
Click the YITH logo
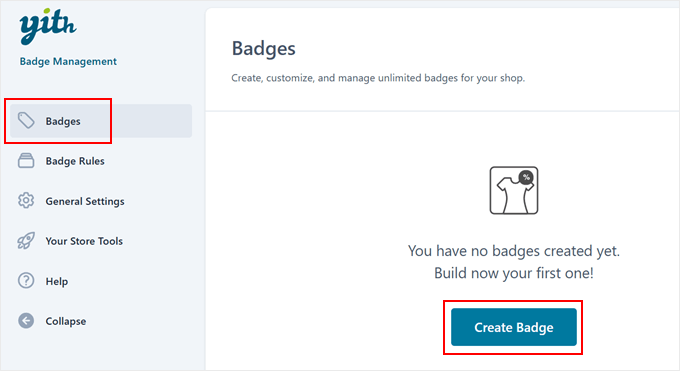[x=48, y=26]
